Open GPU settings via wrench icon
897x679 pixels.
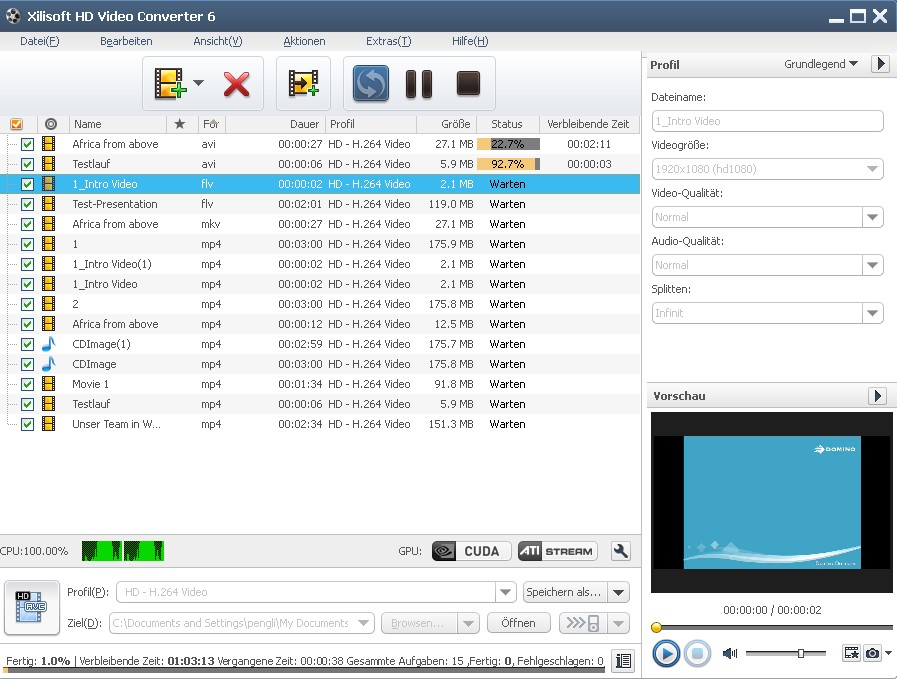point(621,551)
